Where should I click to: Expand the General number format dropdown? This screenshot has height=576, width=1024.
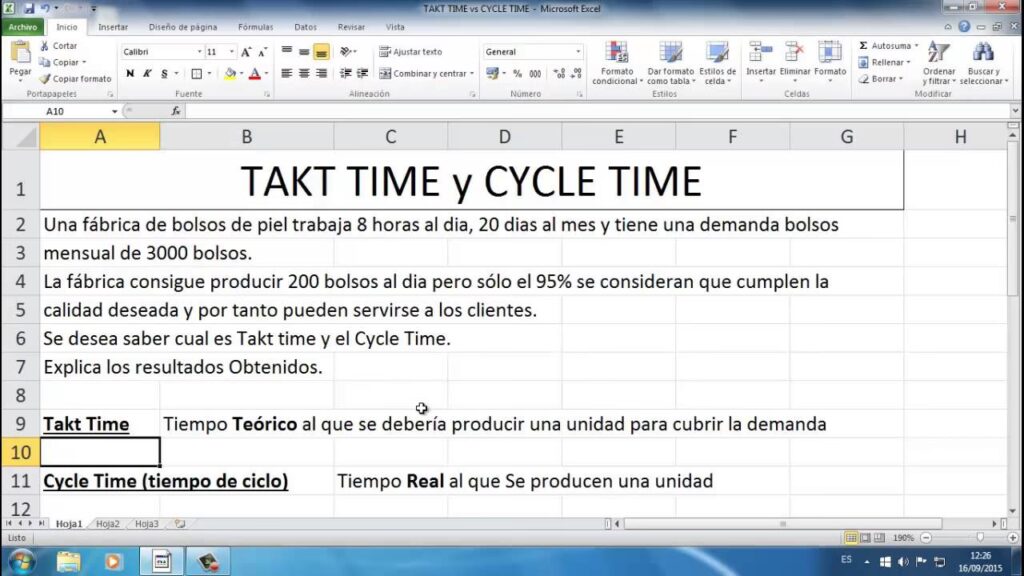pos(577,52)
